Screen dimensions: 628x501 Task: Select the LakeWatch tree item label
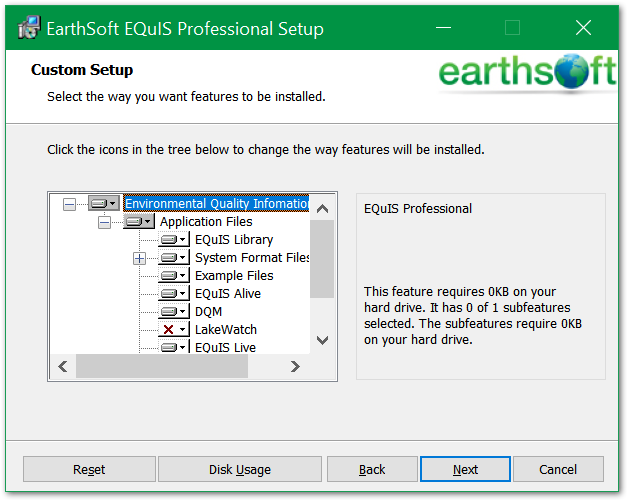pos(225,330)
